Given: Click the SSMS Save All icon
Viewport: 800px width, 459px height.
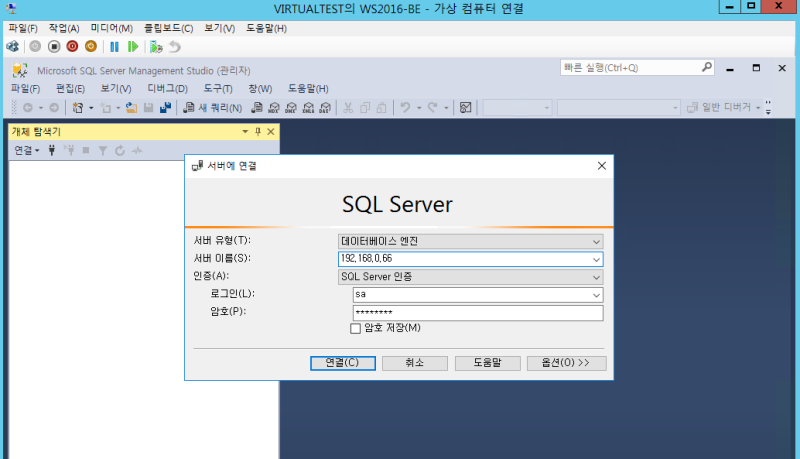Looking at the screenshot, I should (x=165, y=108).
